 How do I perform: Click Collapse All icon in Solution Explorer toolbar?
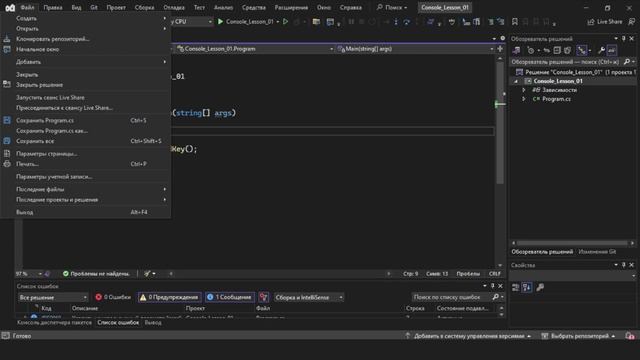[557, 51]
